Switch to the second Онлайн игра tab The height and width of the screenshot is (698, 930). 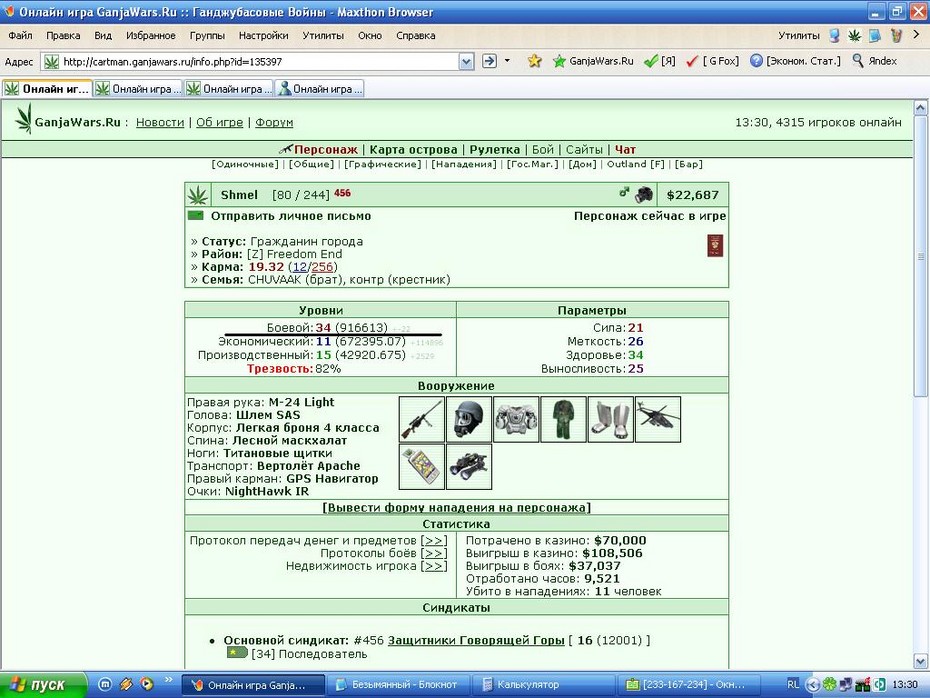138,89
